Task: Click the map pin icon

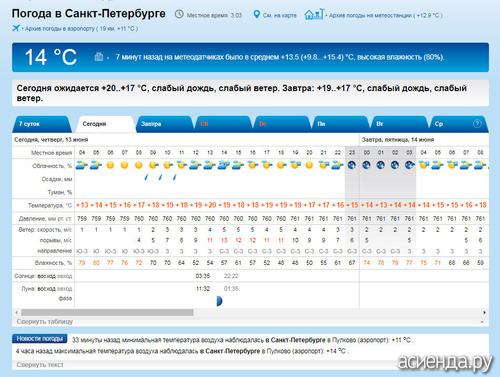Action: coord(256,14)
